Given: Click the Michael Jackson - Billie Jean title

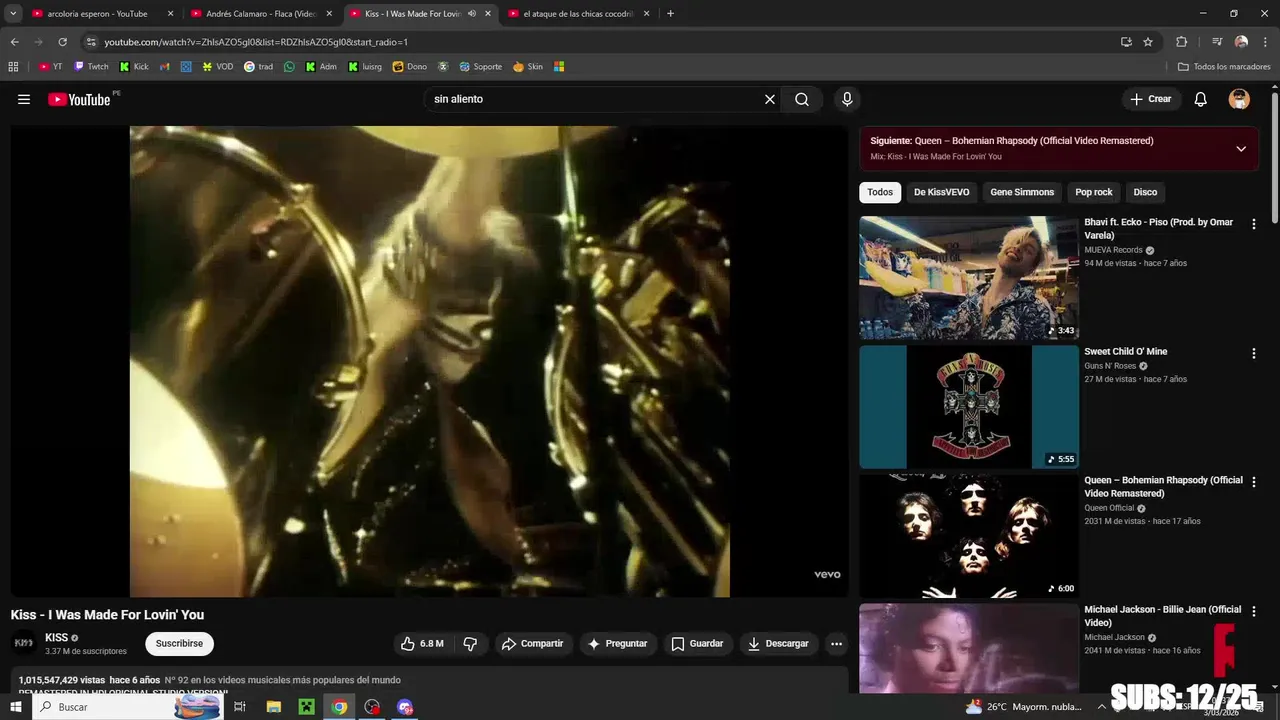Looking at the screenshot, I should [1162, 616].
